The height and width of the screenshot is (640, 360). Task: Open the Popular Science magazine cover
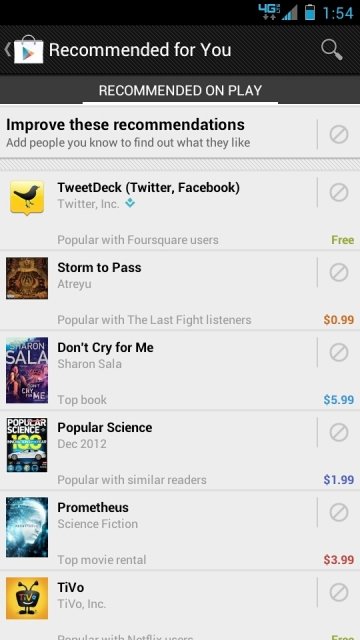coord(27,445)
